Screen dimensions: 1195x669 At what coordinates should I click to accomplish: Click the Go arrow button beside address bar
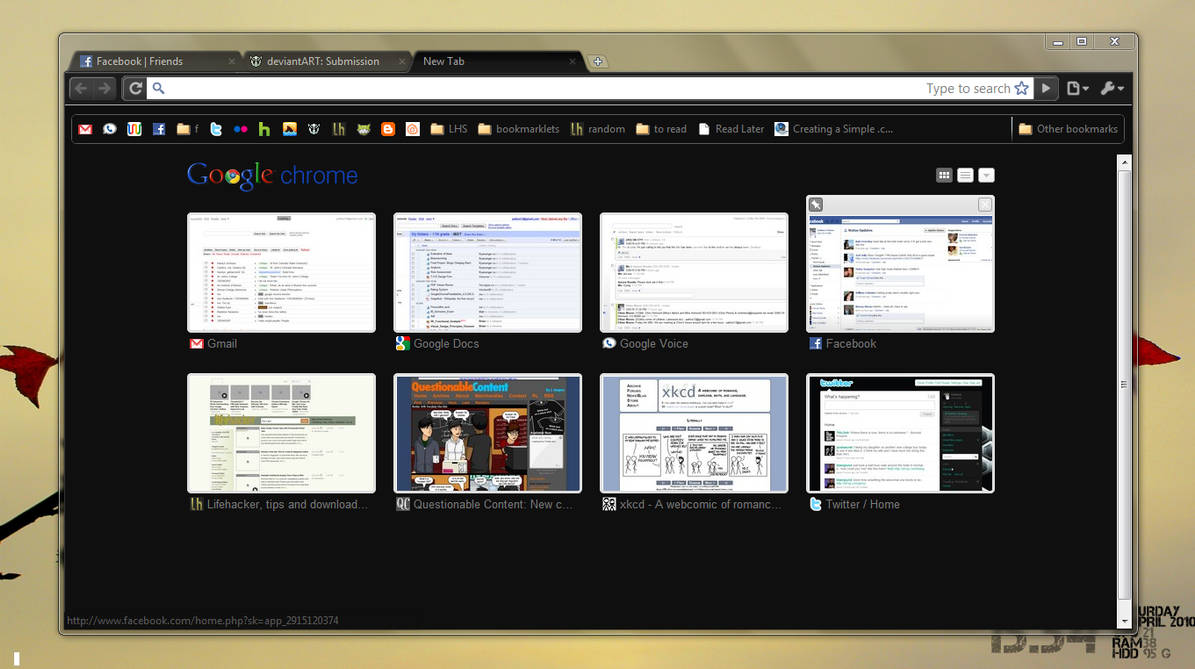click(x=1046, y=88)
